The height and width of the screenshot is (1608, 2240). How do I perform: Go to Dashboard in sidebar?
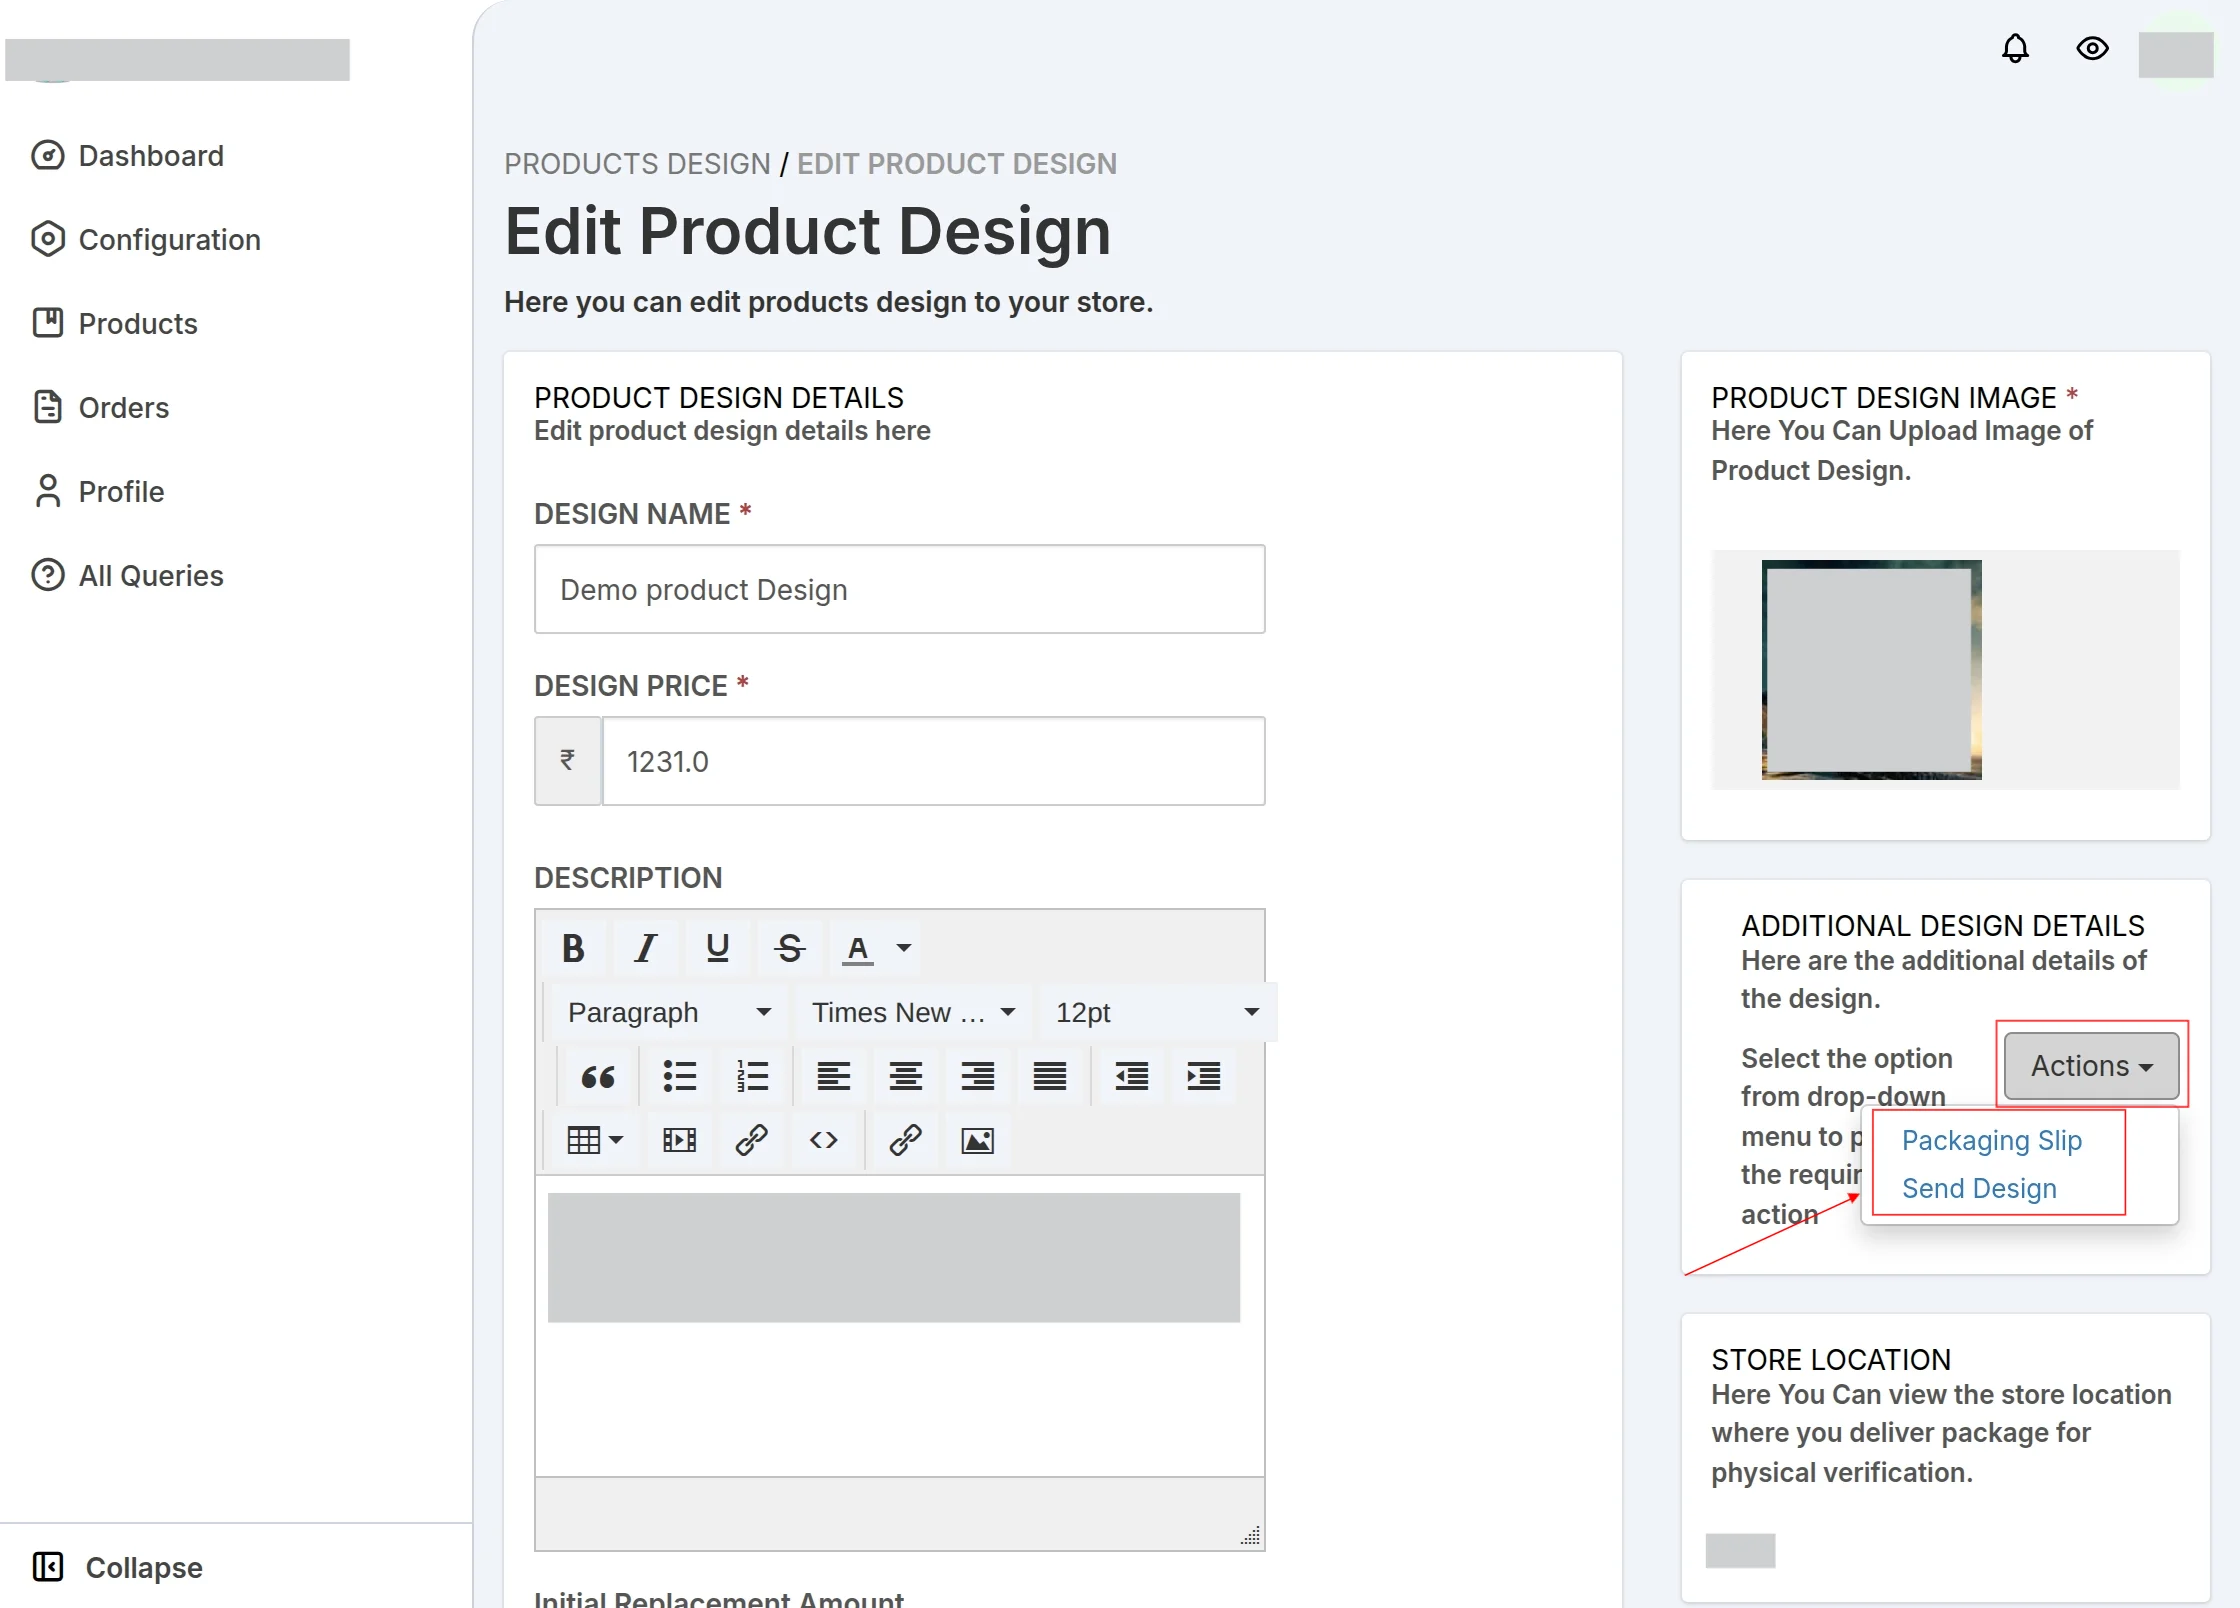128,155
